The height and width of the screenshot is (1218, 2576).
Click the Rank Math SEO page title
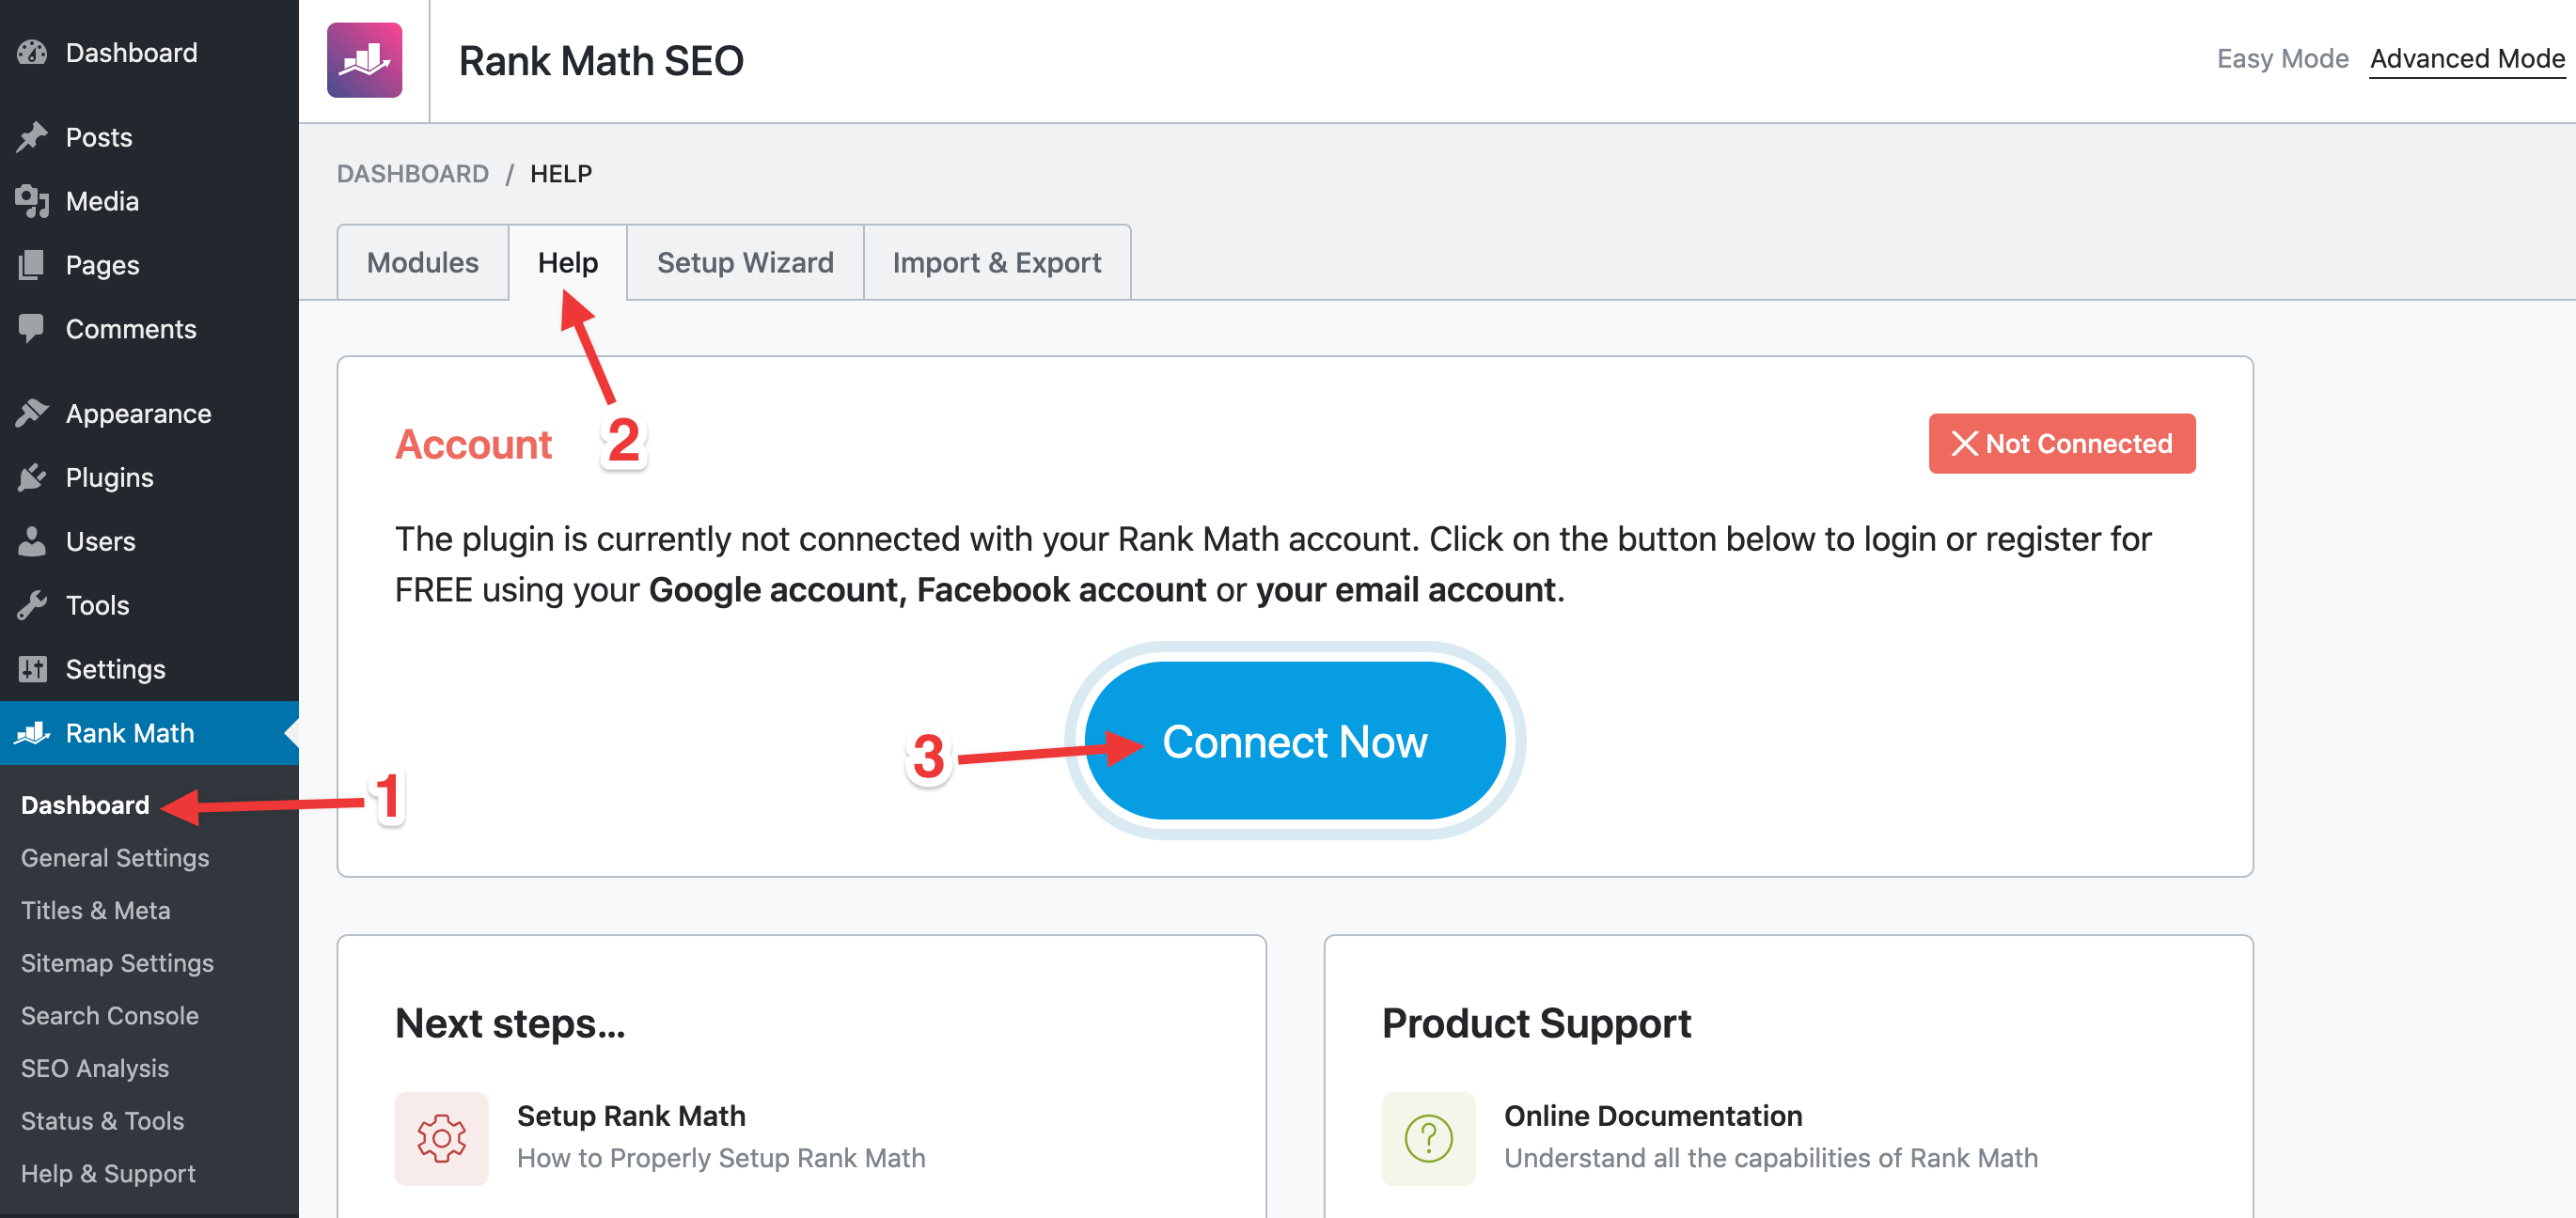[601, 60]
